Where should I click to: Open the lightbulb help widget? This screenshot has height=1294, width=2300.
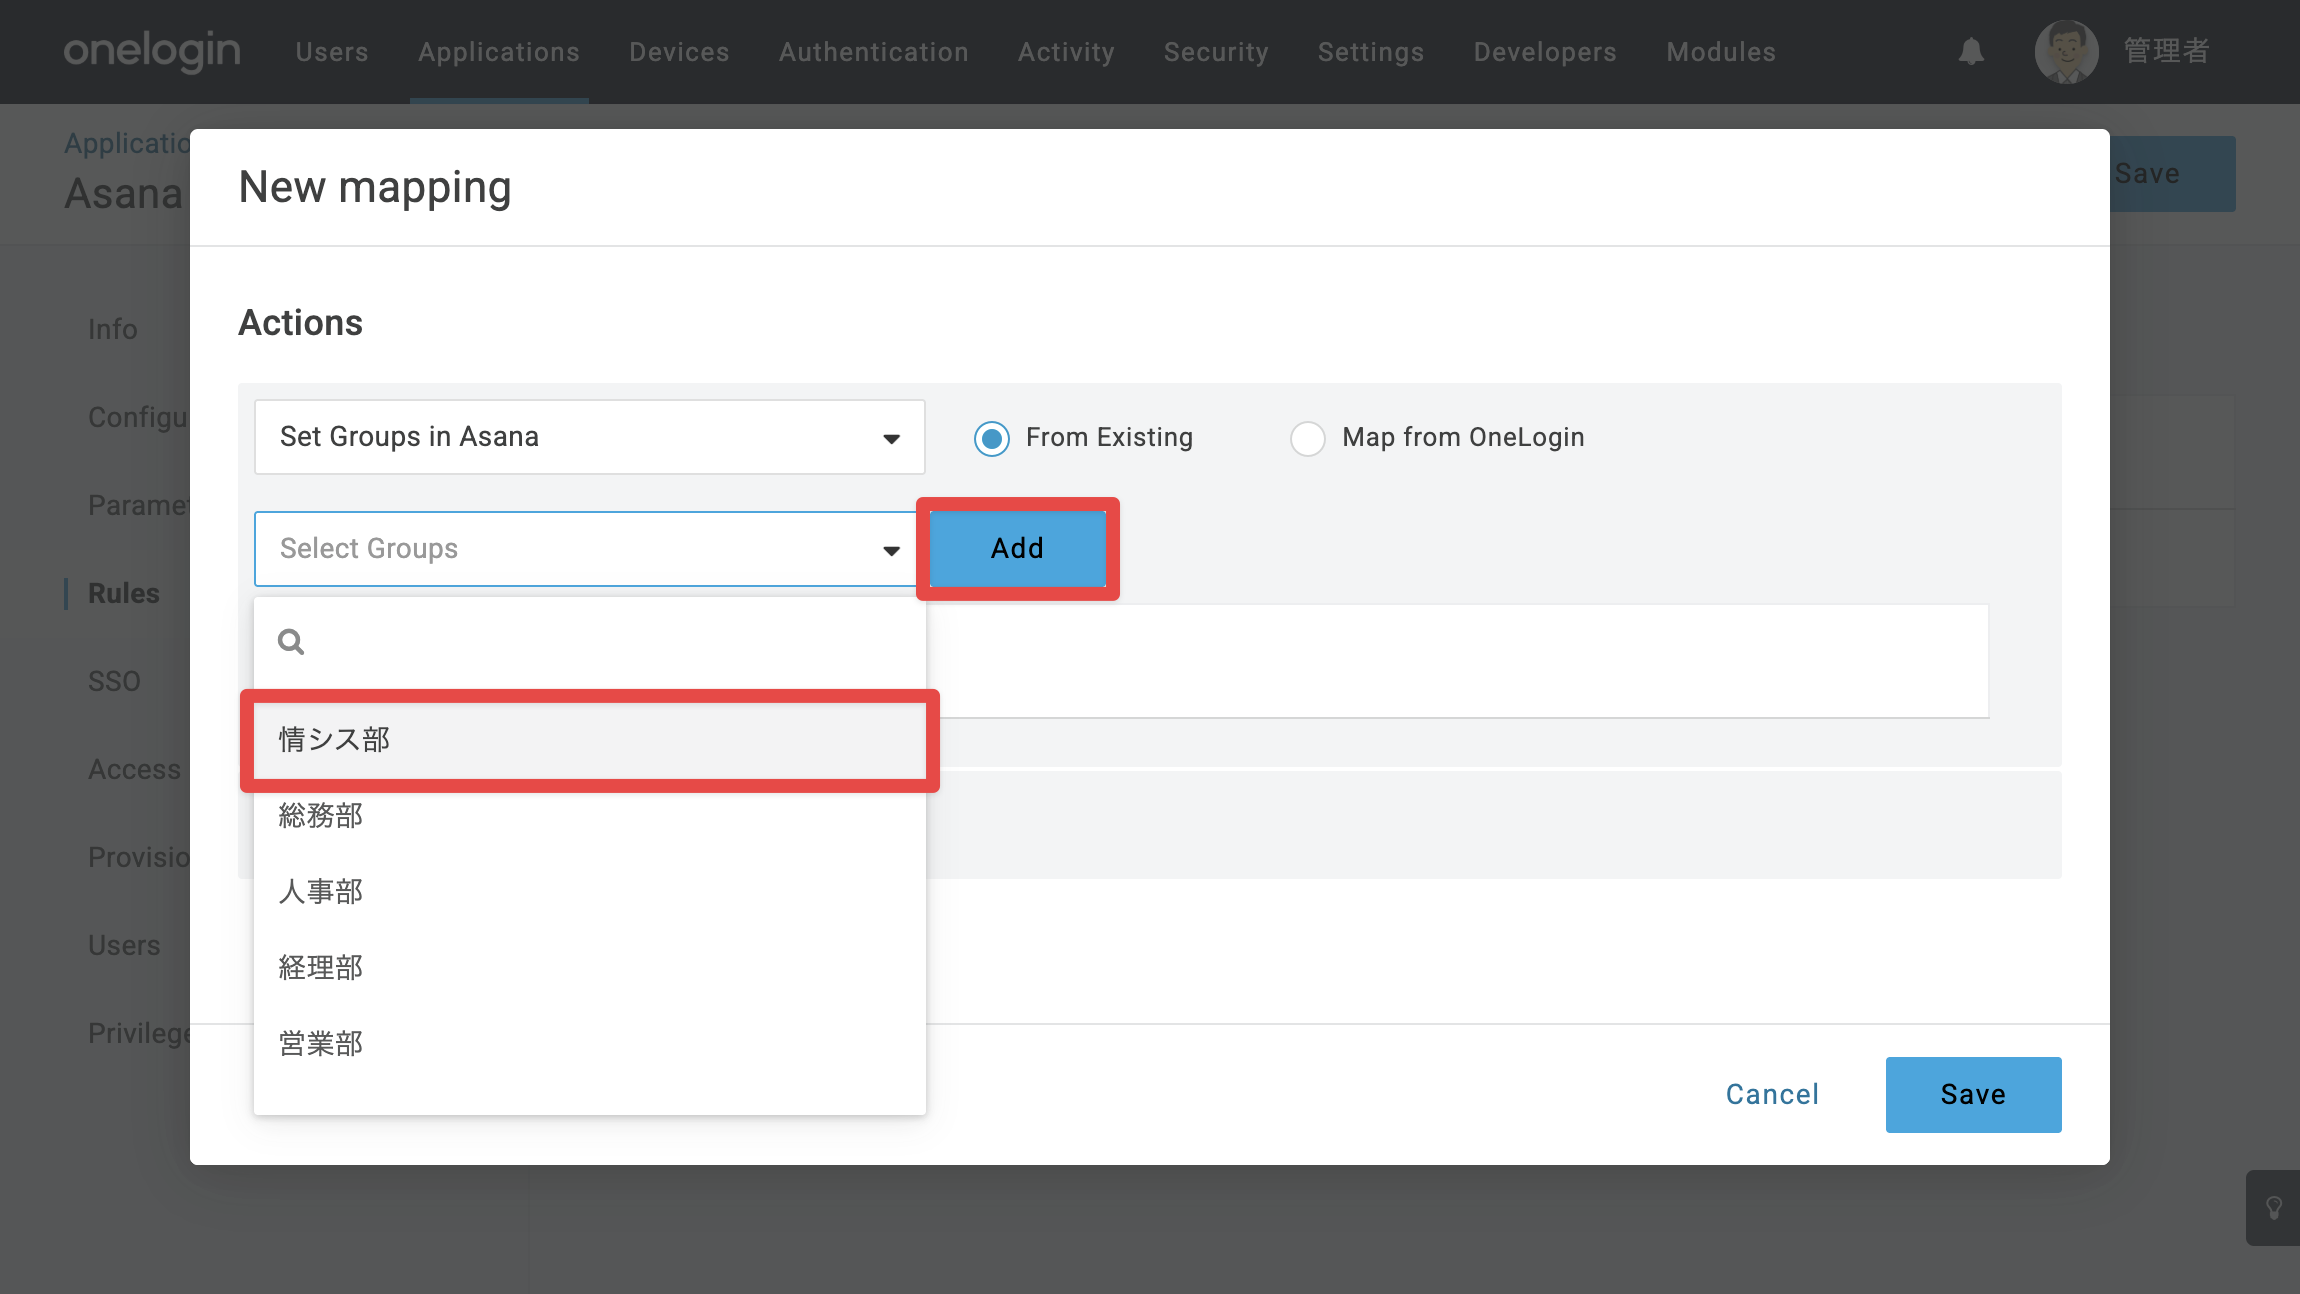pyautogui.click(x=2273, y=1208)
